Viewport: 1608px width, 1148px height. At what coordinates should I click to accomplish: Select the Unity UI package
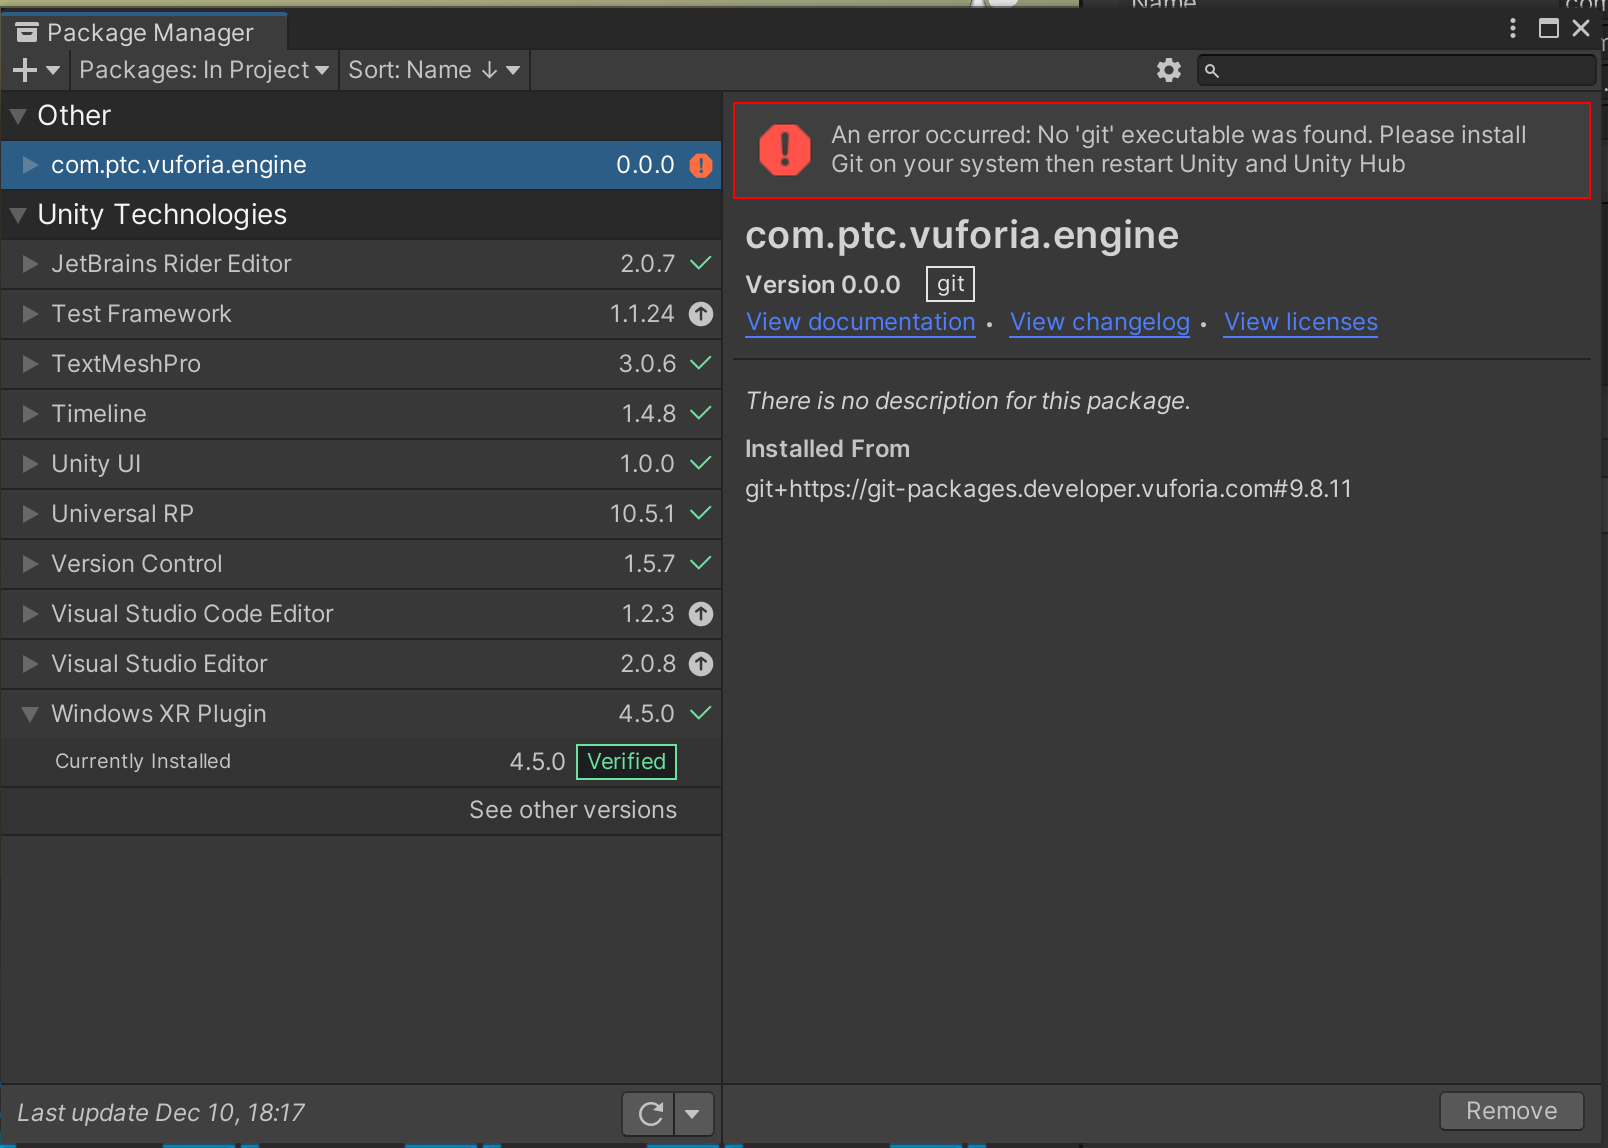coord(361,464)
